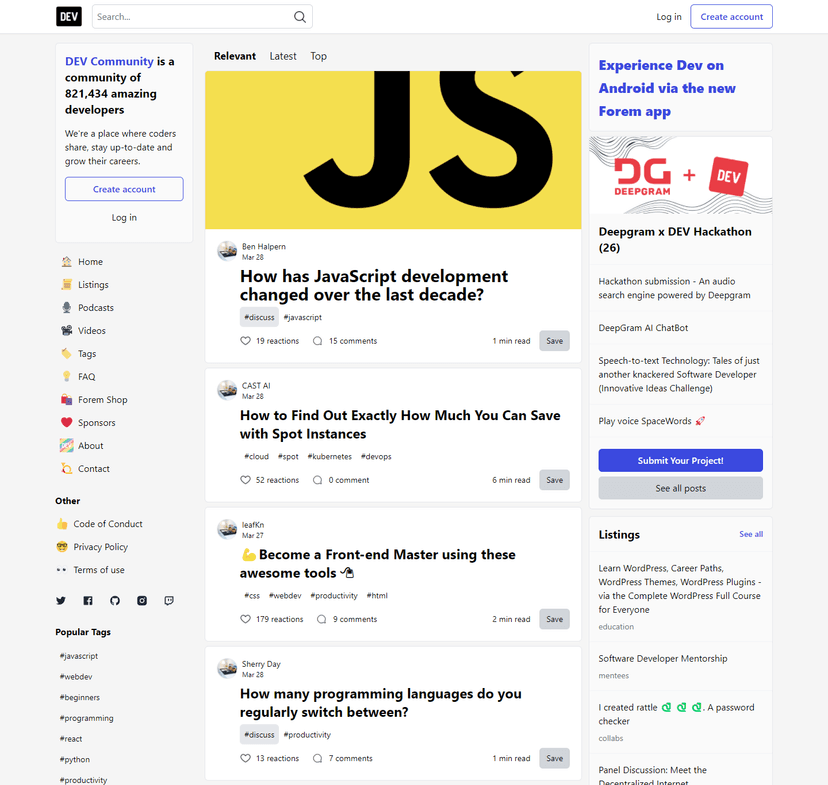This screenshot has height=785, width=828.
Task: Switch to the Relevant feed tab
Action: pyautogui.click(x=235, y=56)
